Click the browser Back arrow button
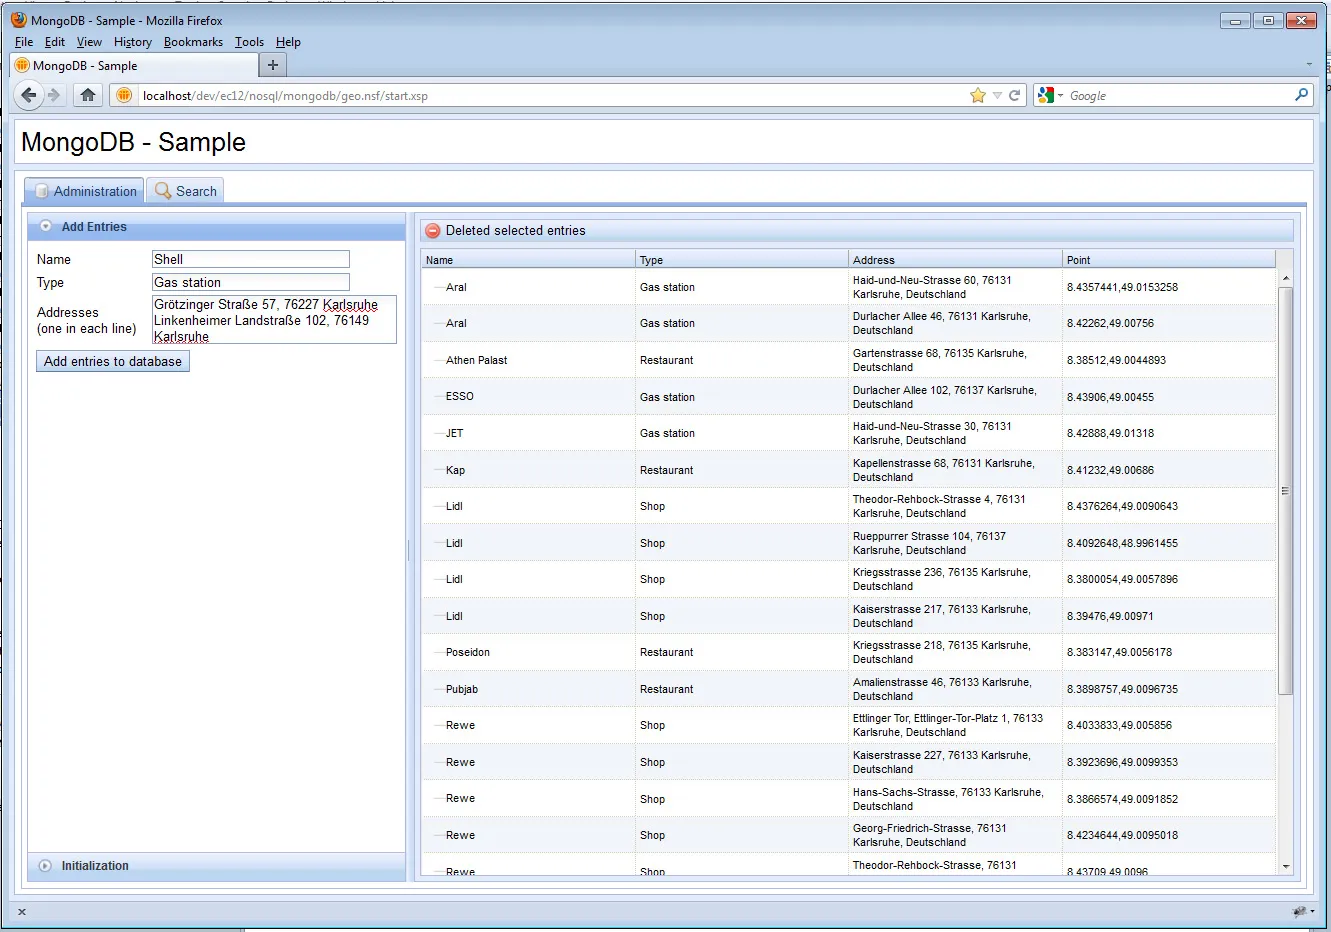 tap(29, 95)
